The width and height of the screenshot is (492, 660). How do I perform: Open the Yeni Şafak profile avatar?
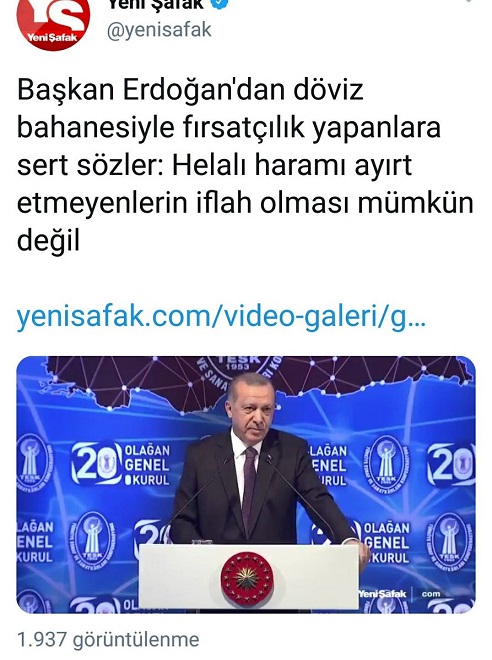[x=53, y=23]
